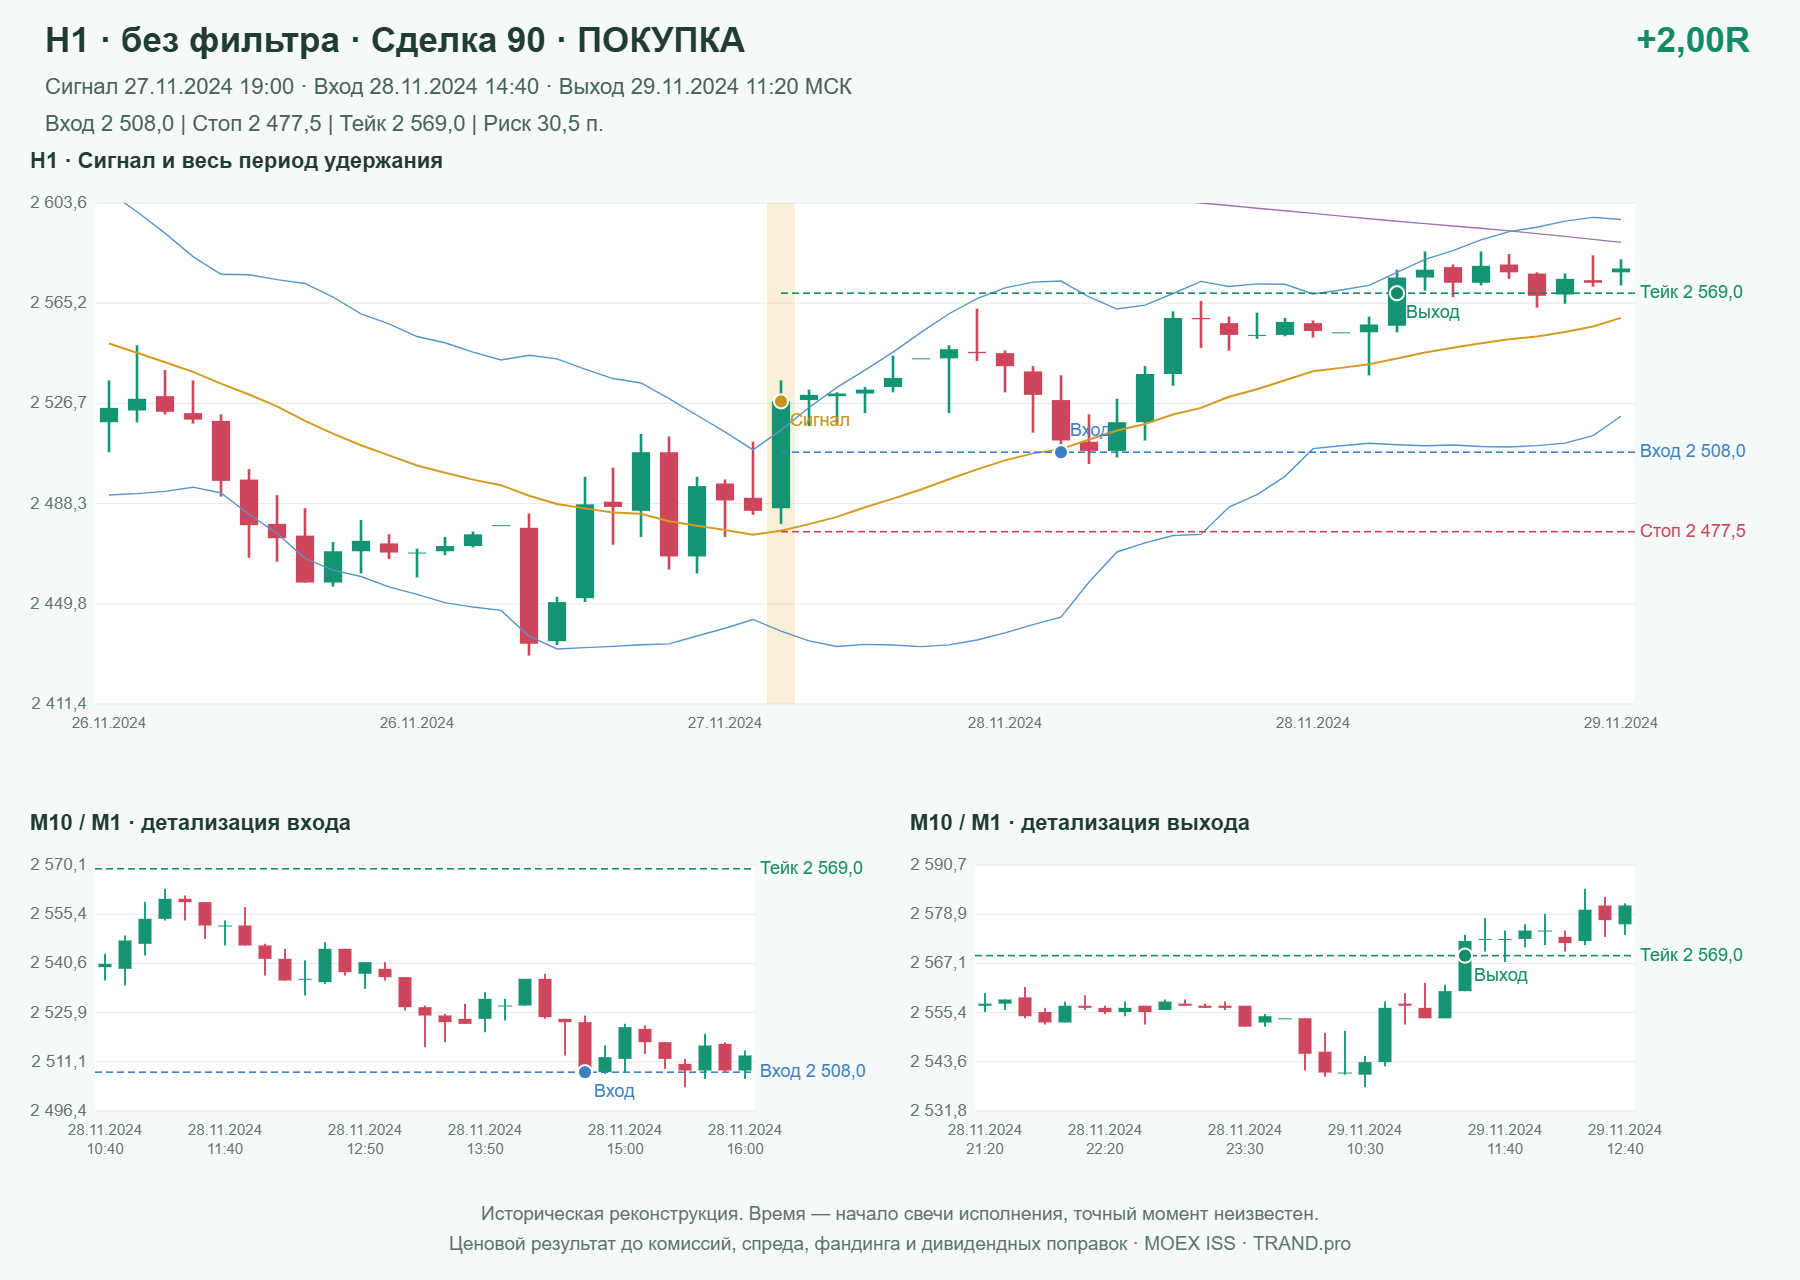Click the 'MOEX ISS · TRAND.pro' footer text
The height and width of the screenshot is (1280, 1800).
(x=1247, y=1244)
